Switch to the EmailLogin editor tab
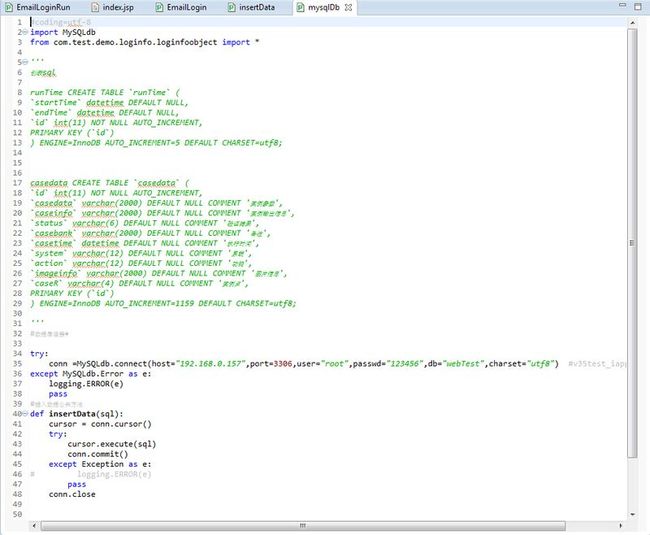 (181, 7)
